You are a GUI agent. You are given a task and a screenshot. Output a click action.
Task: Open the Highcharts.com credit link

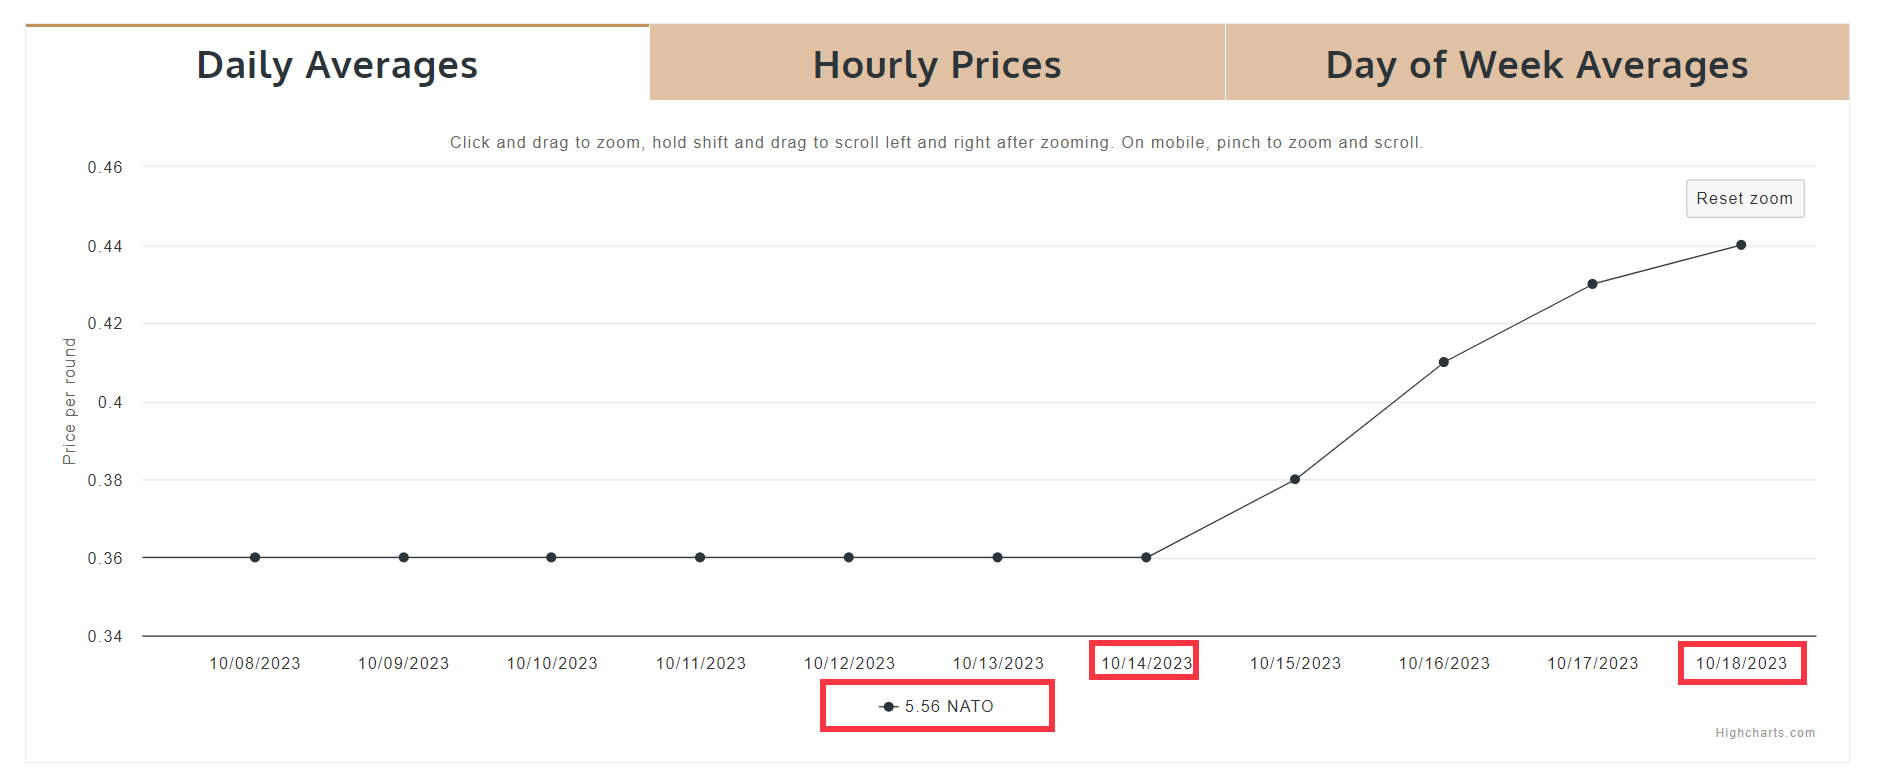coord(1765,733)
